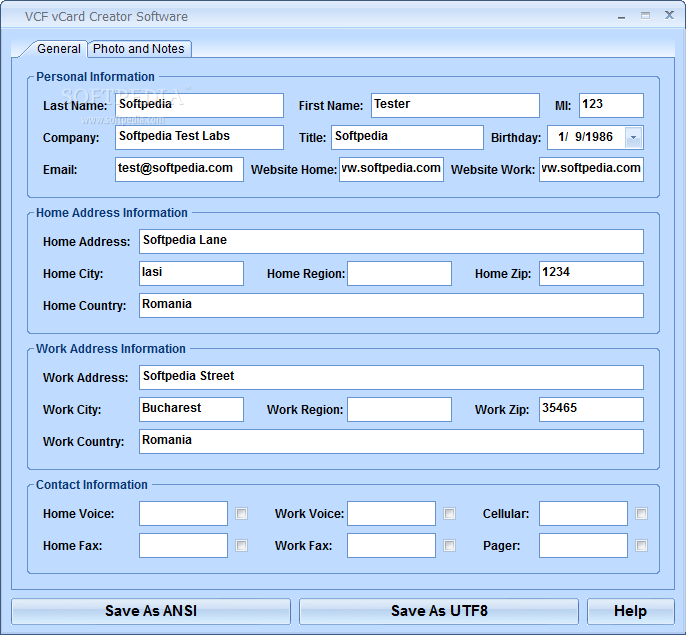Click the Work City field
Image resolution: width=686 pixels, height=635 pixels.
click(x=191, y=410)
